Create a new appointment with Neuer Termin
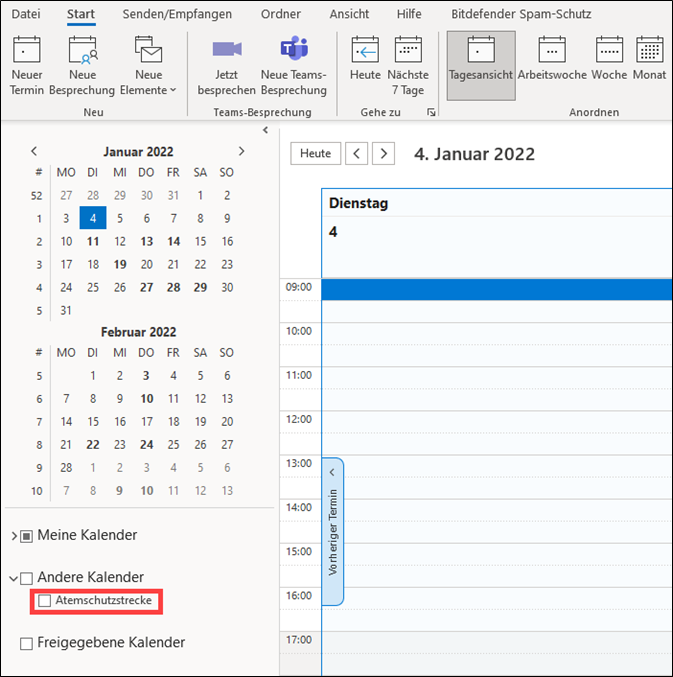Viewport: 673px width, 677px height. pyautogui.click(x=27, y=66)
